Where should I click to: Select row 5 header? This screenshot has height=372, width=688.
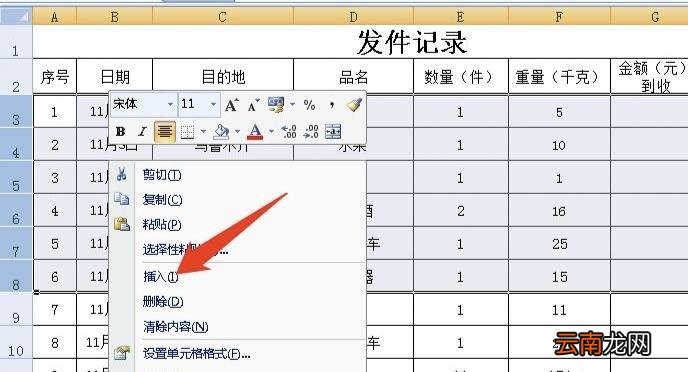(x=16, y=177)
